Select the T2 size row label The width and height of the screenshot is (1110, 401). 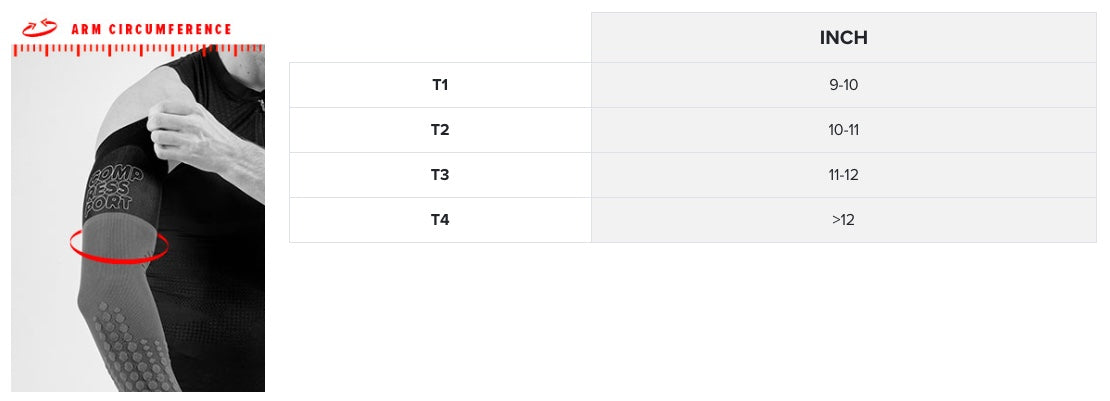440,130
